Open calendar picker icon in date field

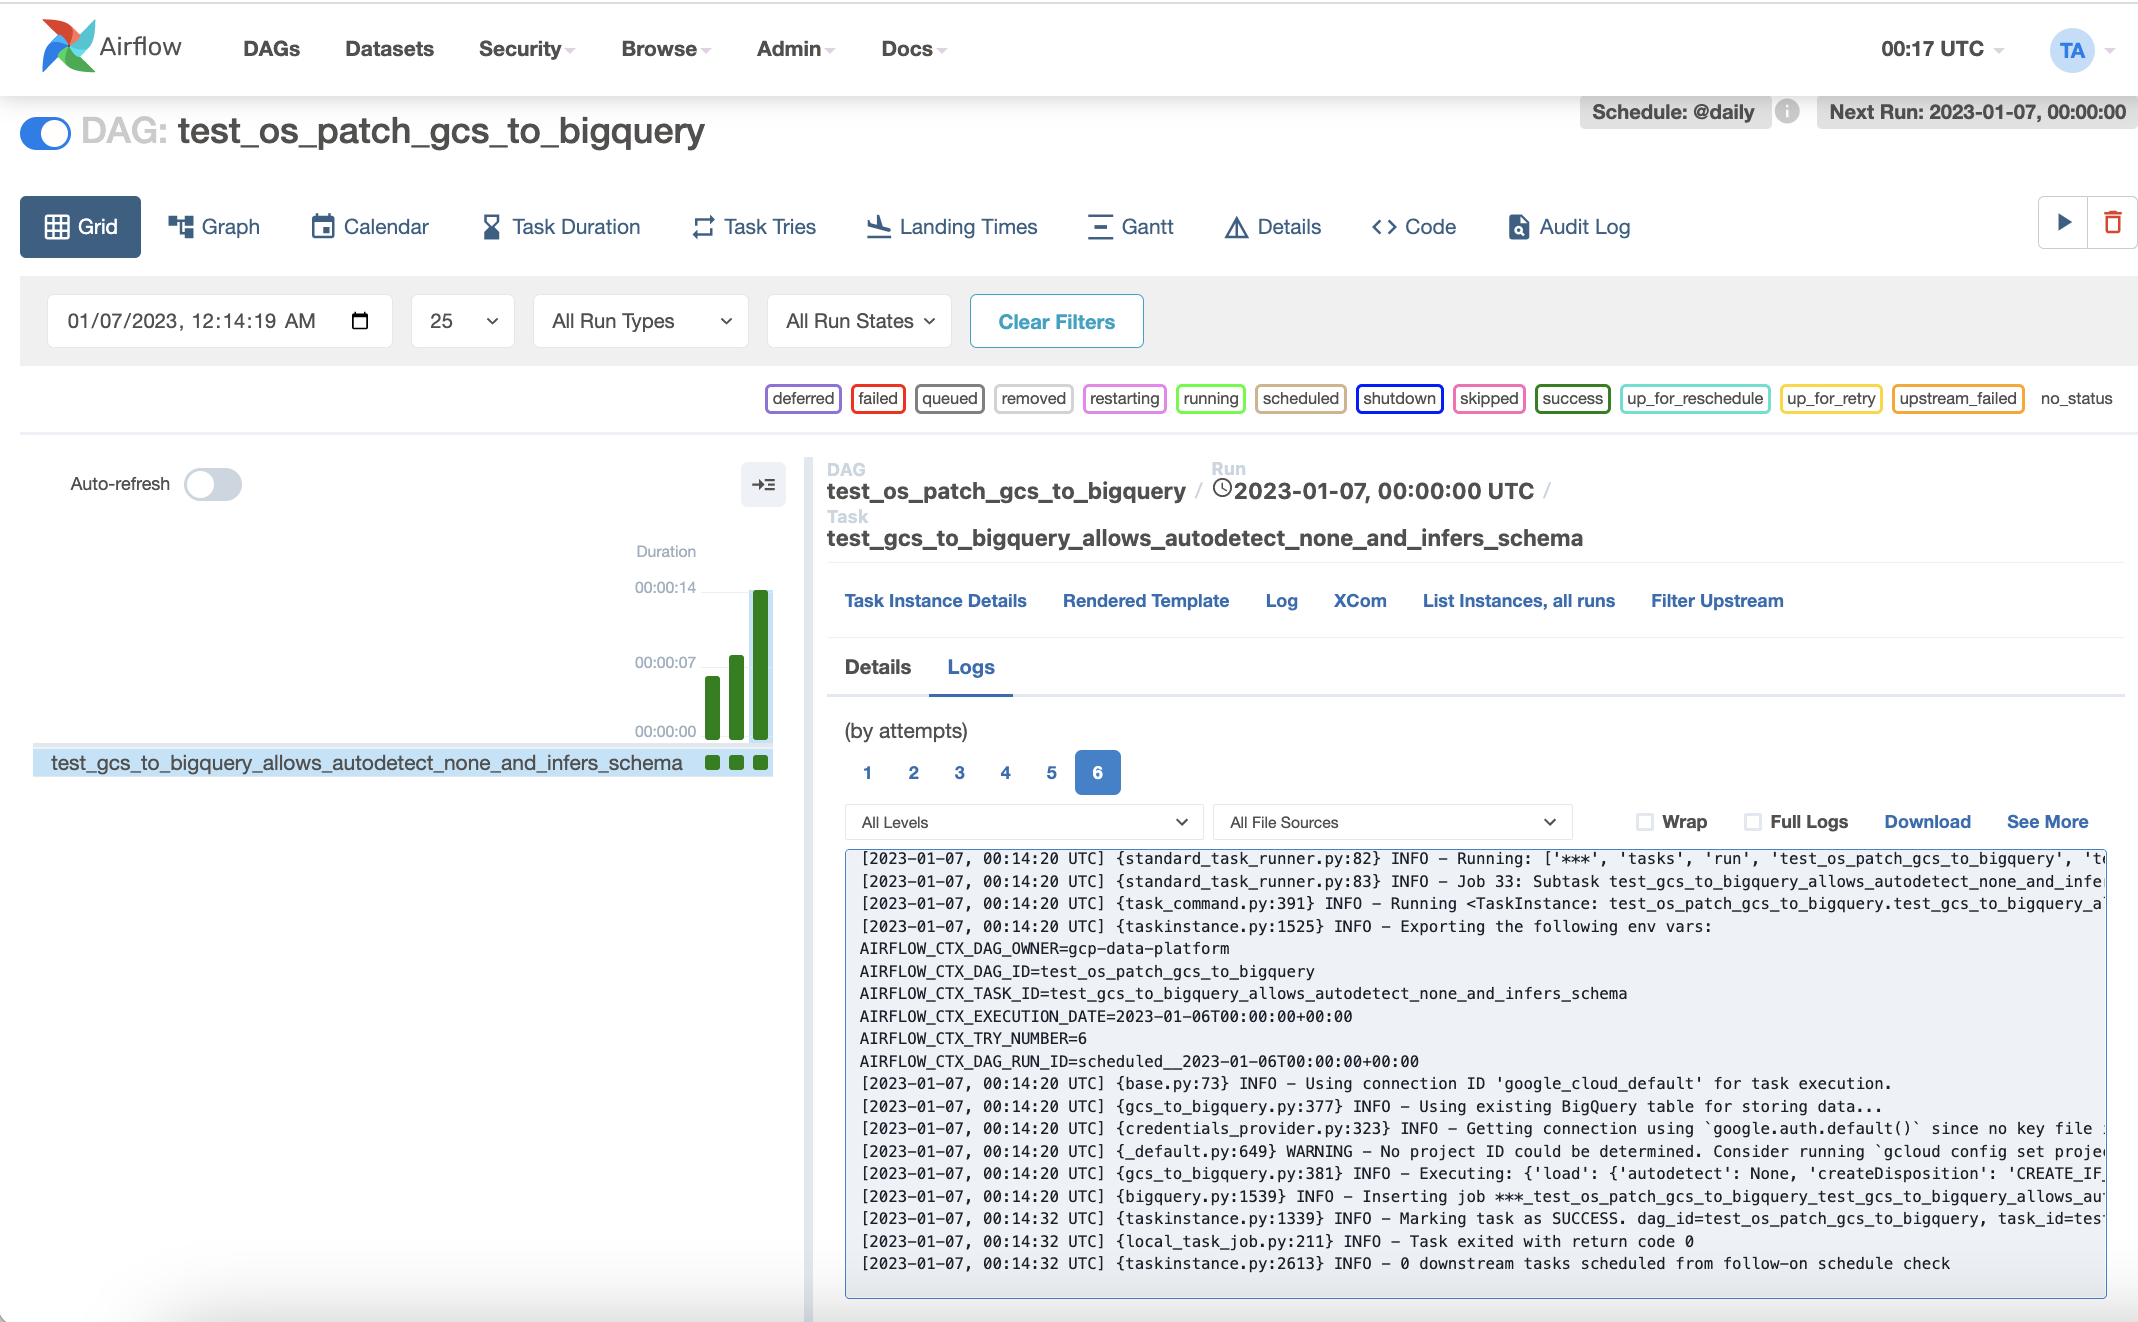click(360, 321)
